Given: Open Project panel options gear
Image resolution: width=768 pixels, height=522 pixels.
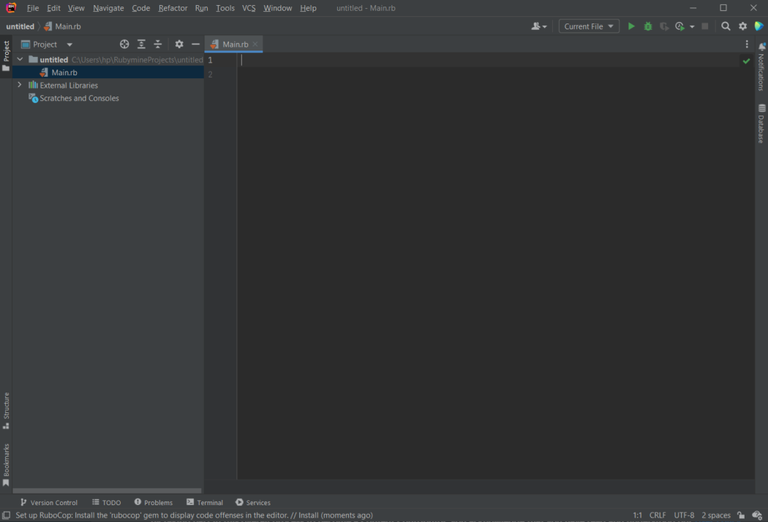Looking at the screenshot, I should point(179,44).
